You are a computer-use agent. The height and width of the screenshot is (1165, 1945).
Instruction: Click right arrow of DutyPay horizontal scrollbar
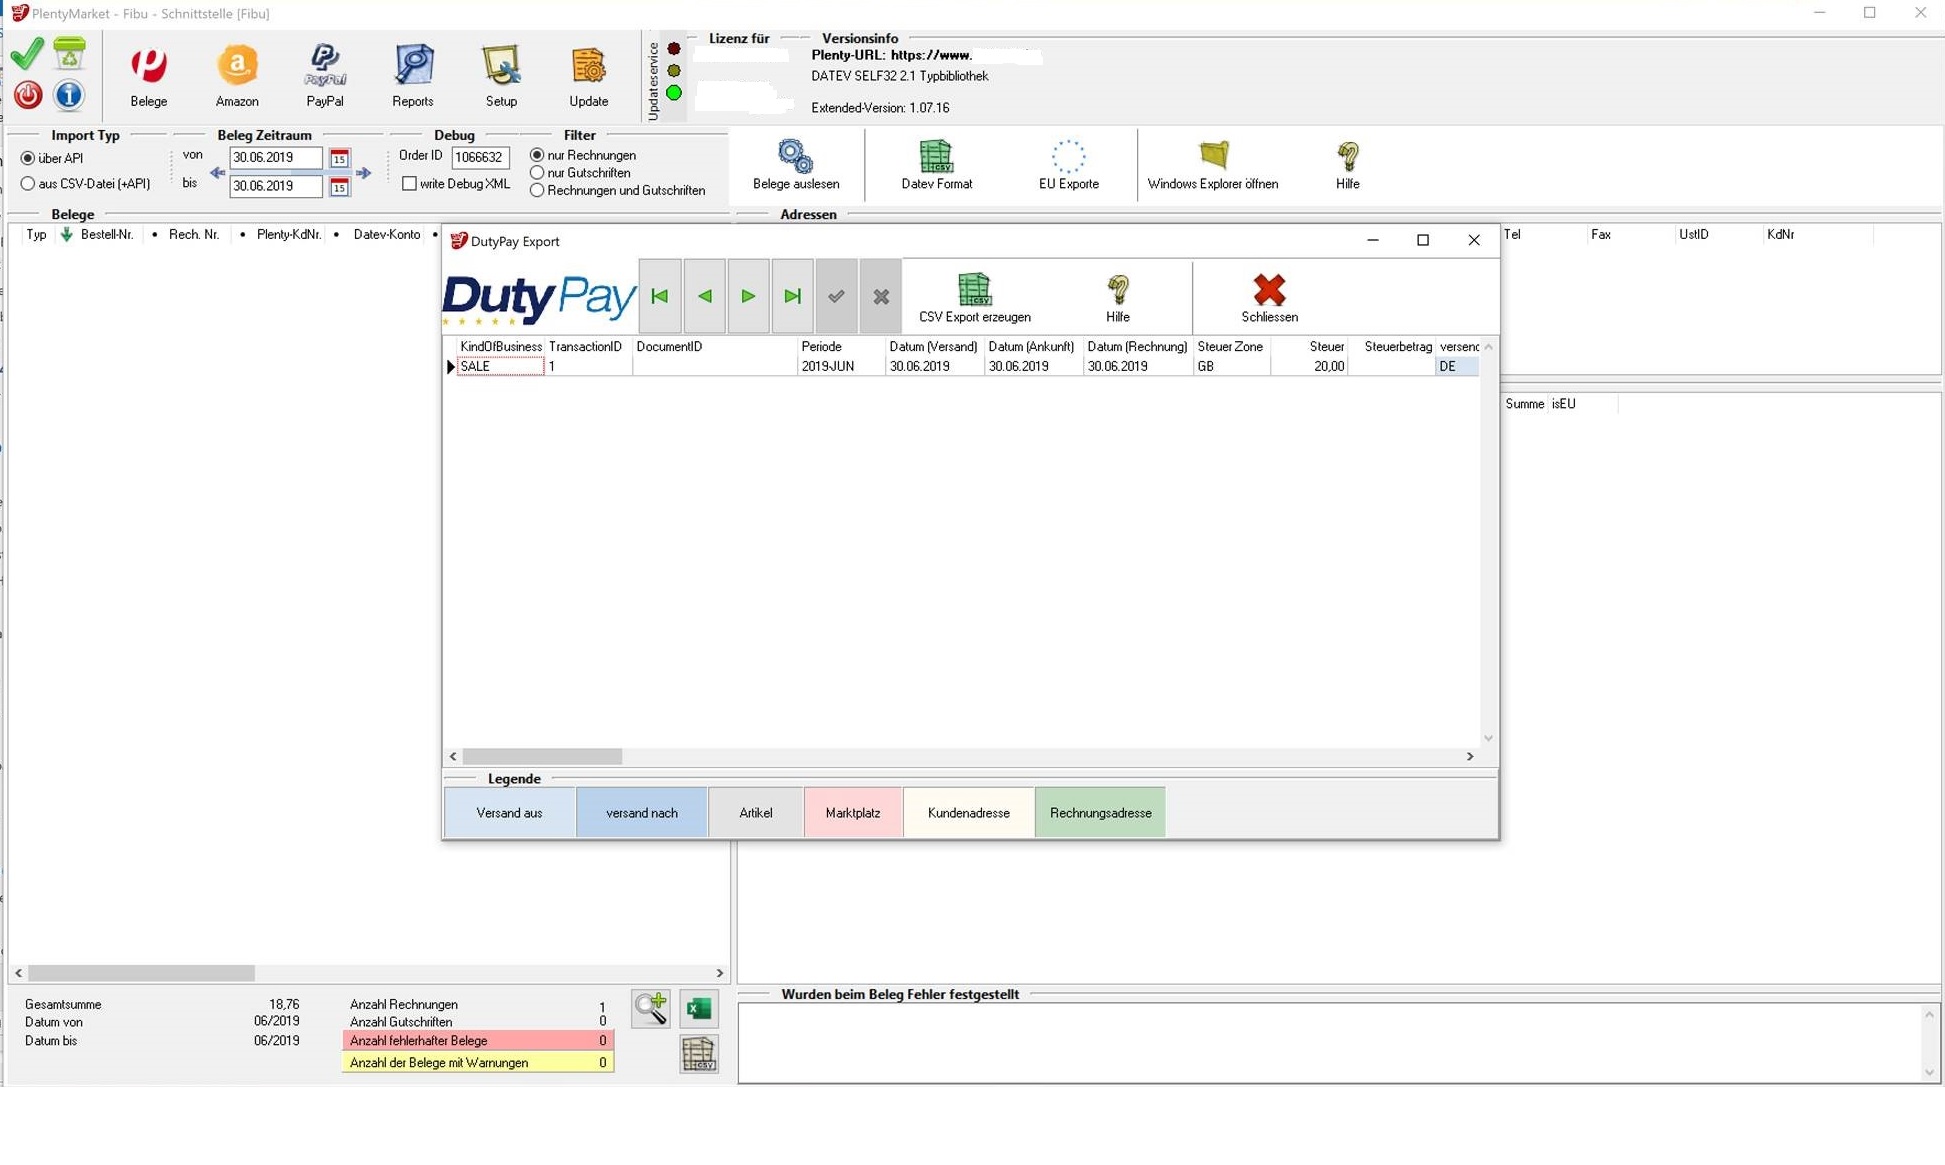1470,757
